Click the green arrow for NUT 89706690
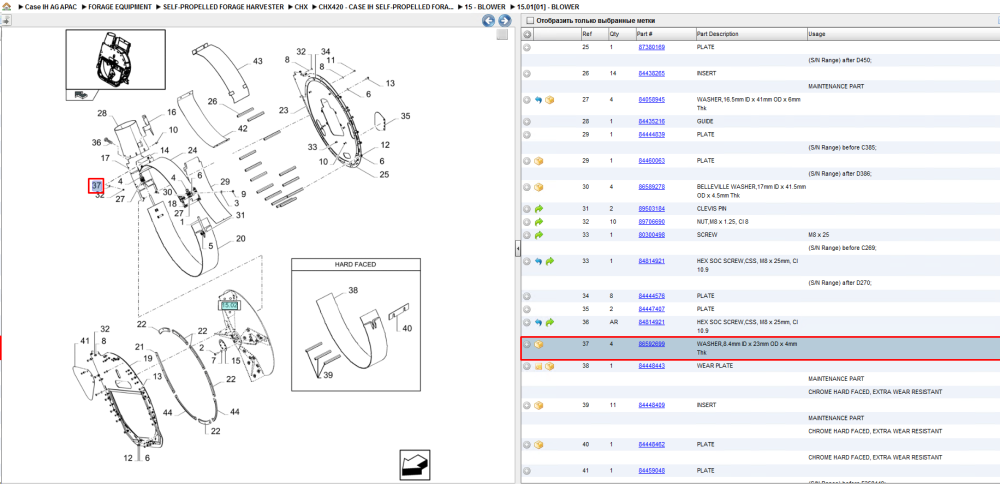This screenshot has height=484, width=1000. click(x=538, y=222)
